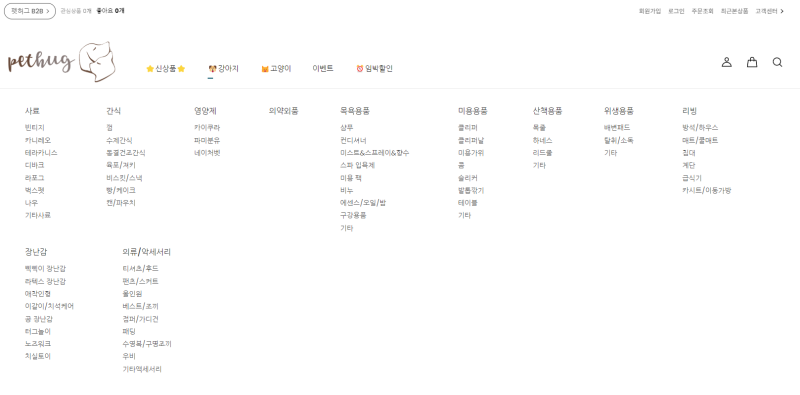Click the 좋아요 0개 link
The width and height of the screenshot is (800, 395).
click(110, 11)
